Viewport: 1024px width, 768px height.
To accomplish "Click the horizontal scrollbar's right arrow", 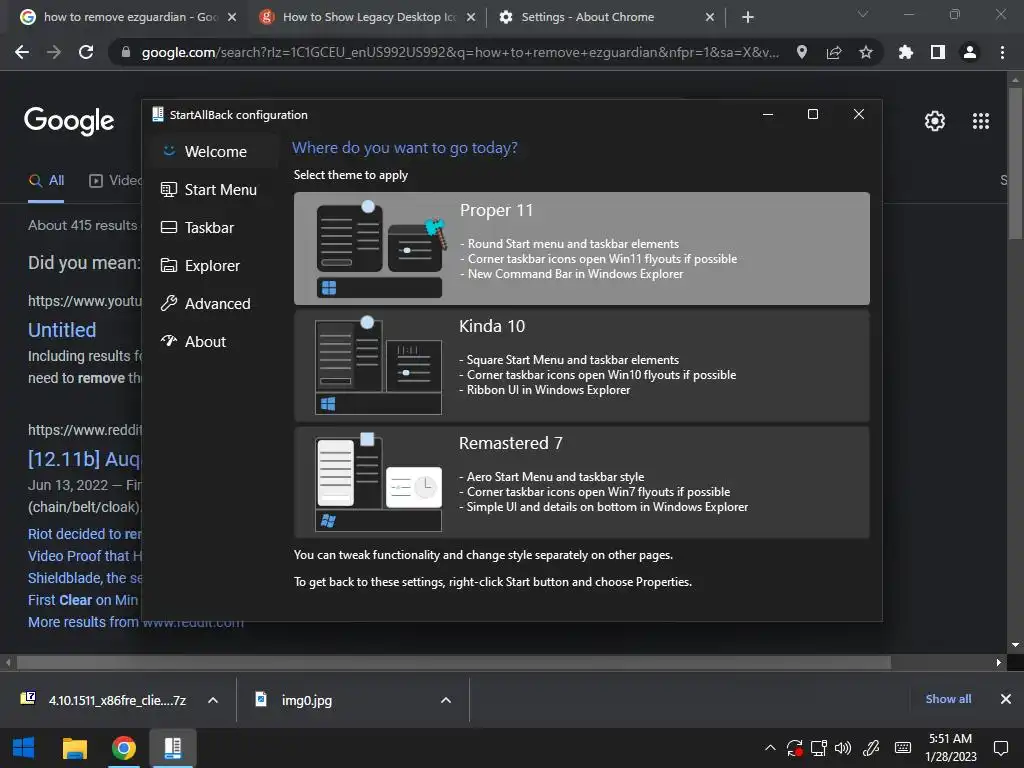I will coord(999,663).
